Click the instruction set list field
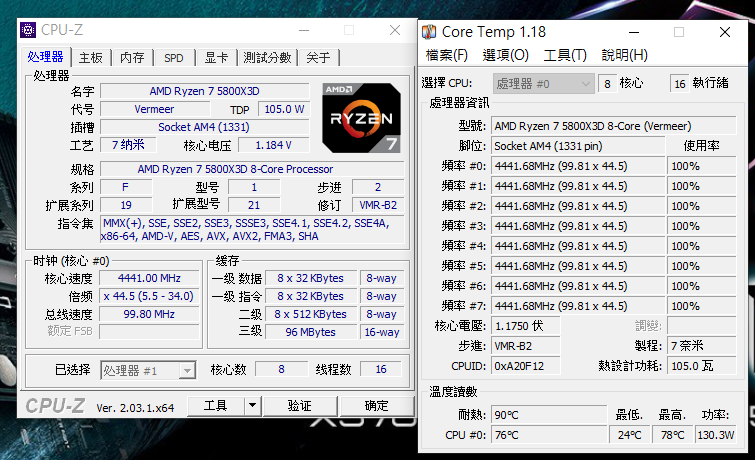Viewport: 755px width, 460px height. pos(252,230)
